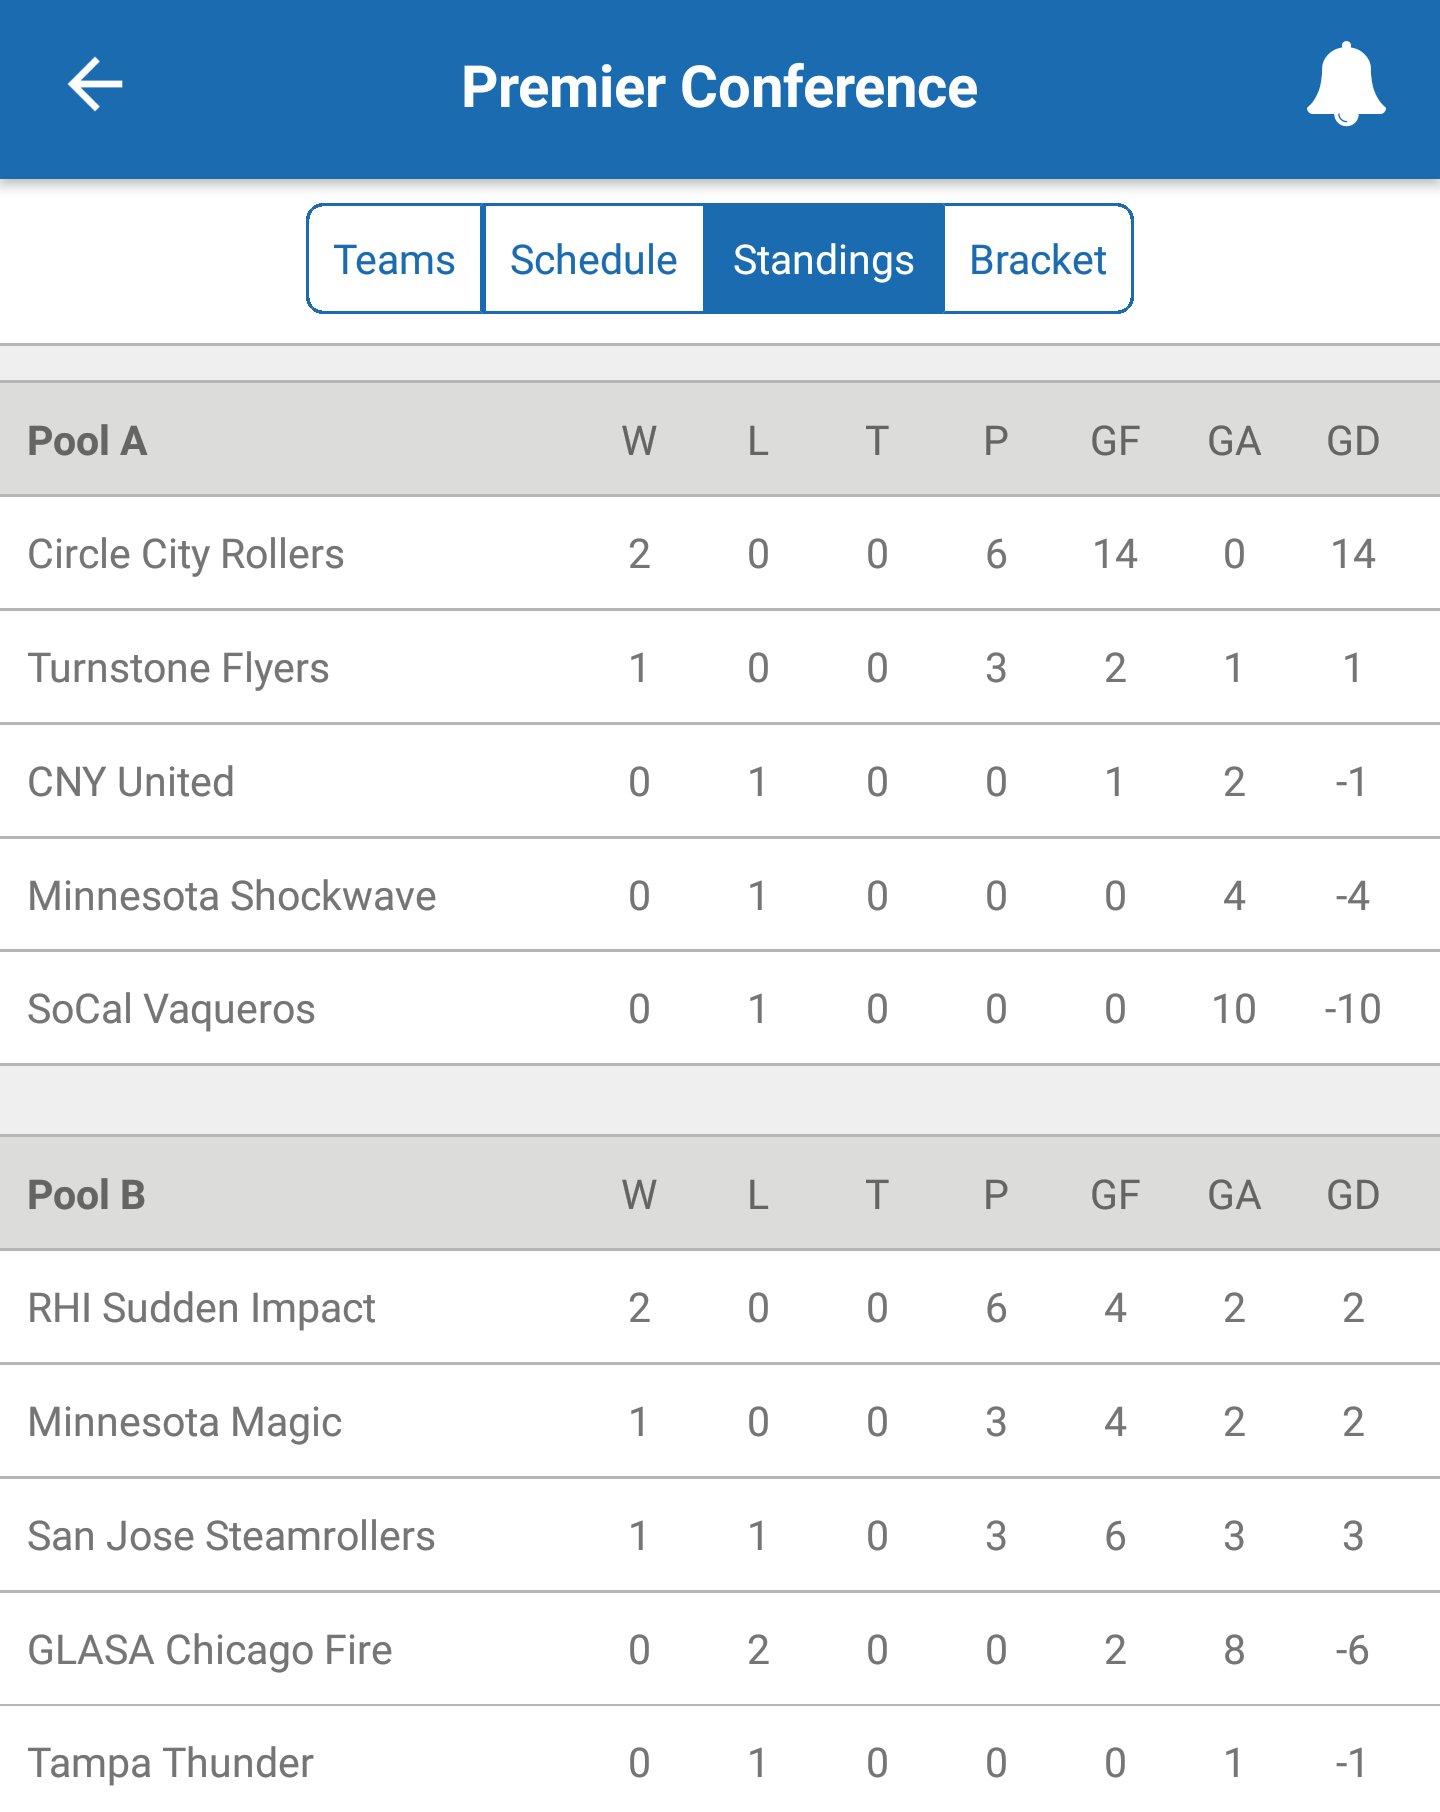Open the Schedule tab
Viewport: 1440px width, 1812px height.
tap(594, 260)
